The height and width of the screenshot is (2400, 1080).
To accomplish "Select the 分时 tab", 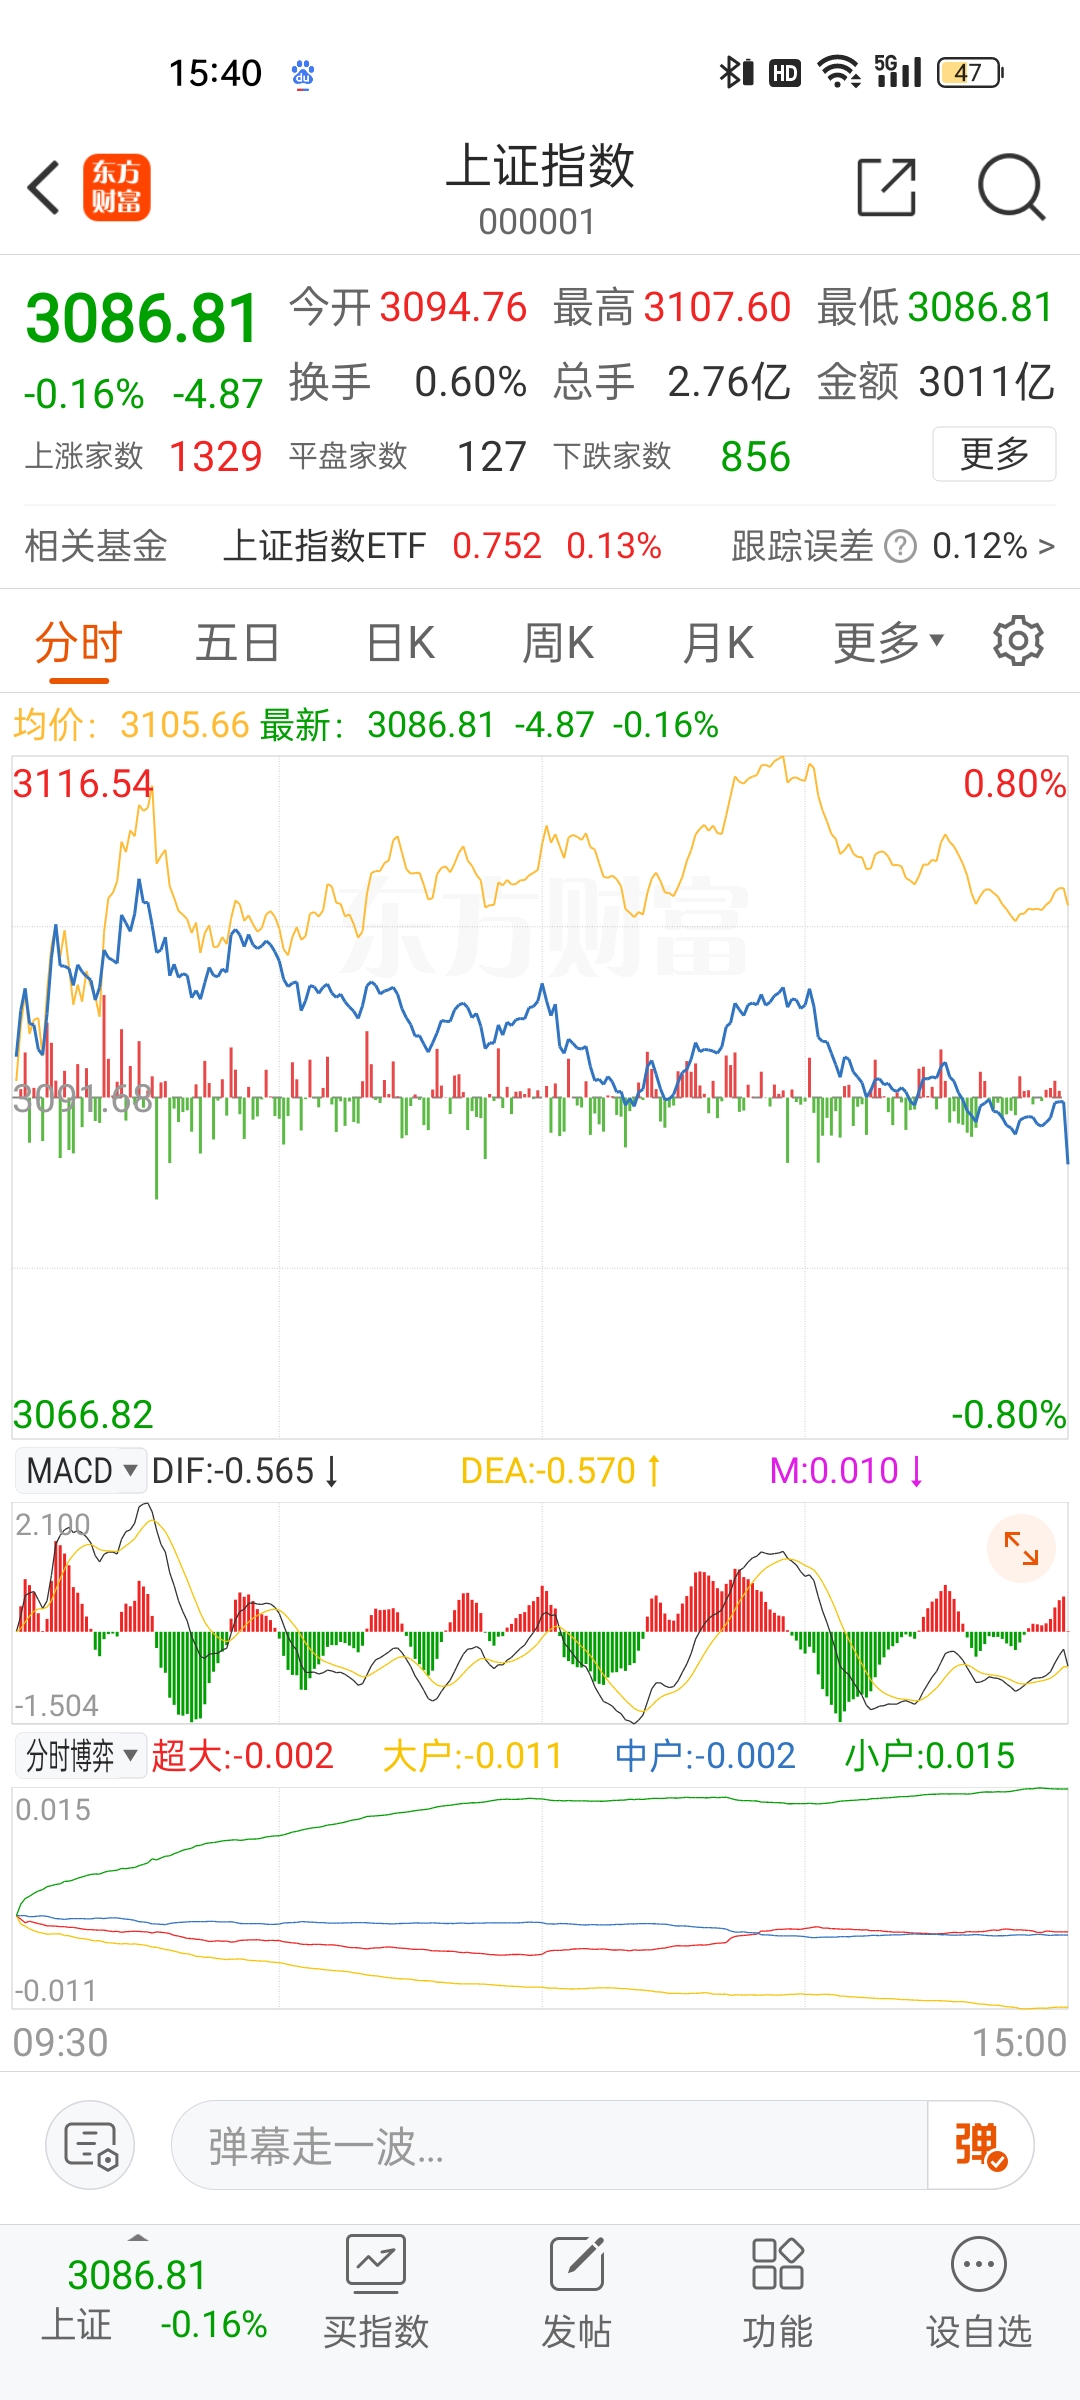I will pos(79,642).
